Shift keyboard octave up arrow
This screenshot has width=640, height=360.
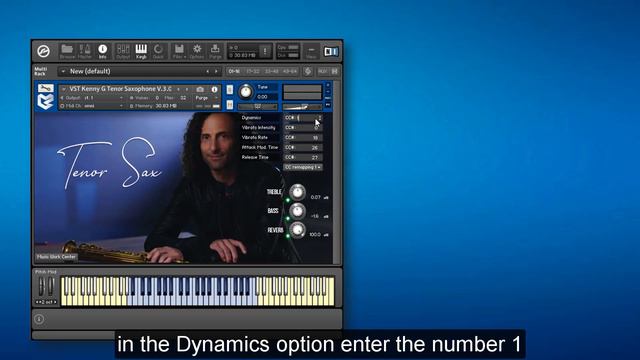point(55,302)
